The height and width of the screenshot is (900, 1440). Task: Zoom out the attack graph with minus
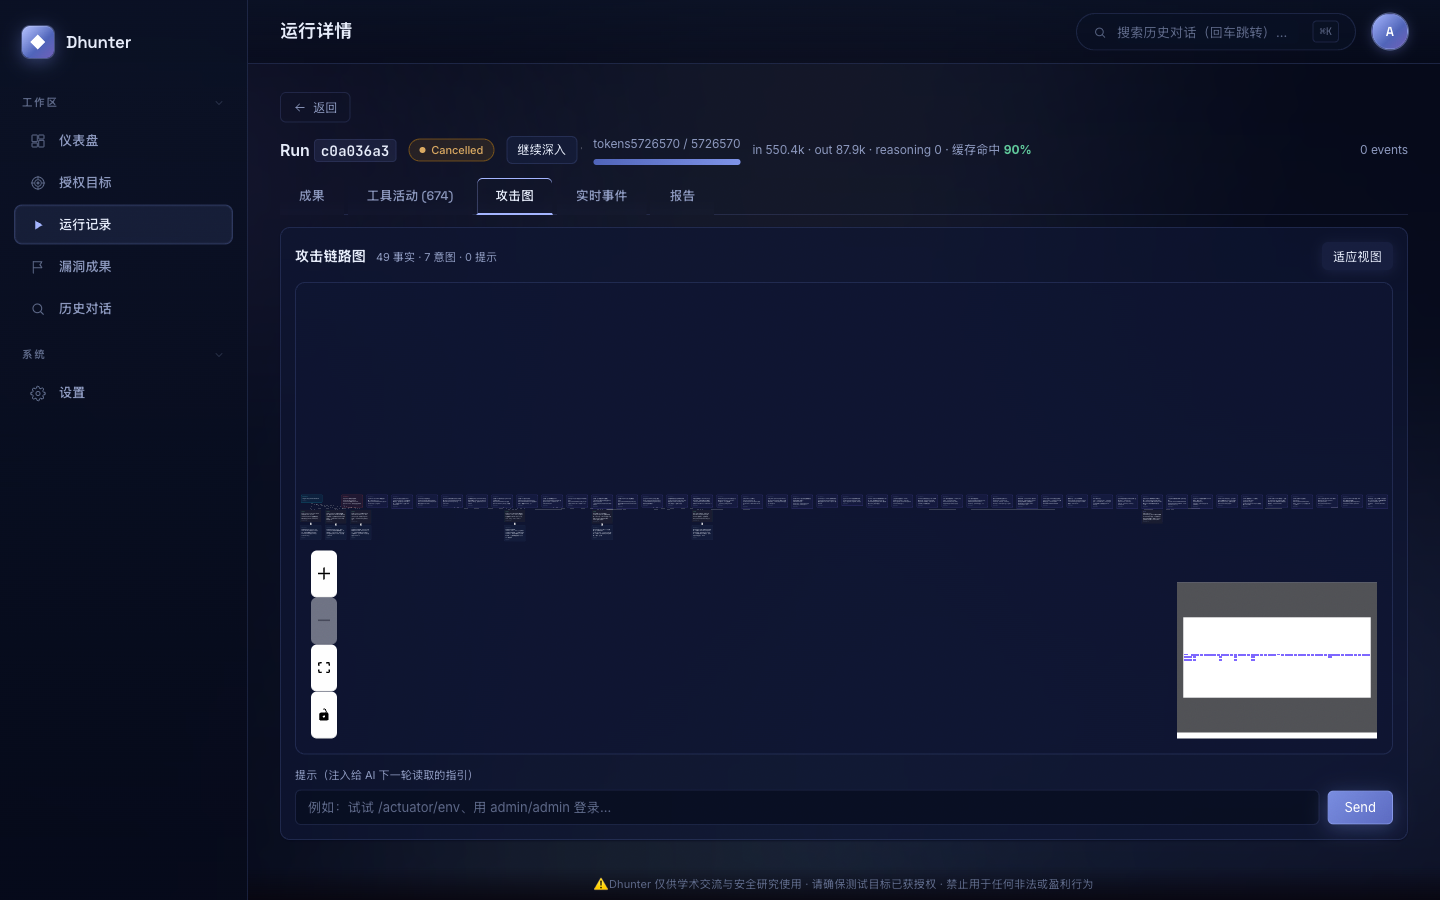pyautogui.click(x=324, y=621)
